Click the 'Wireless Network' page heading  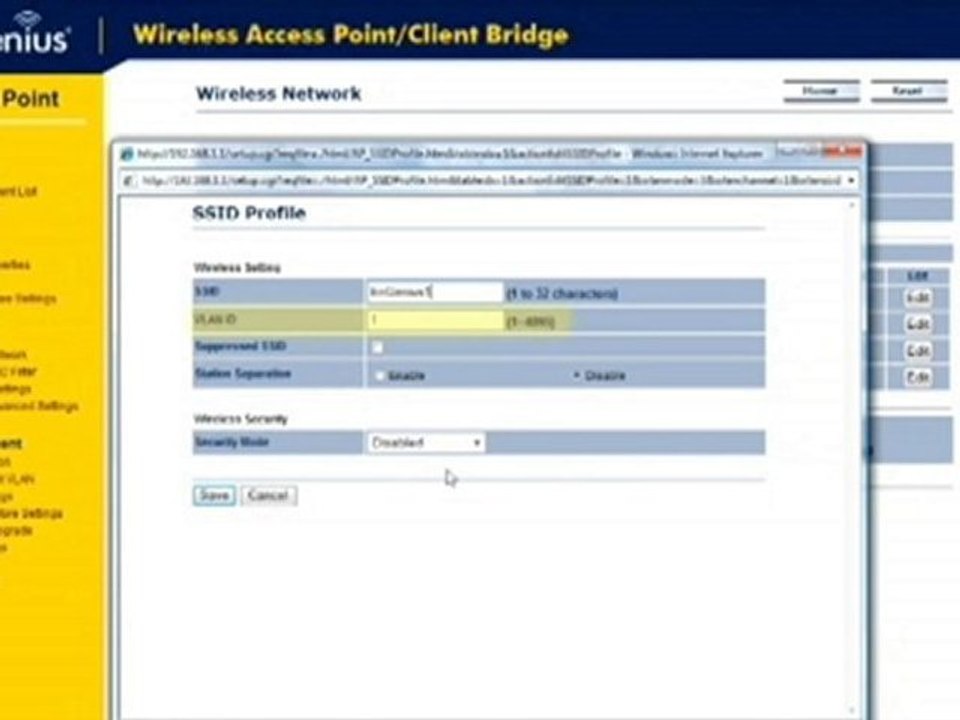(x=279, y=94)
